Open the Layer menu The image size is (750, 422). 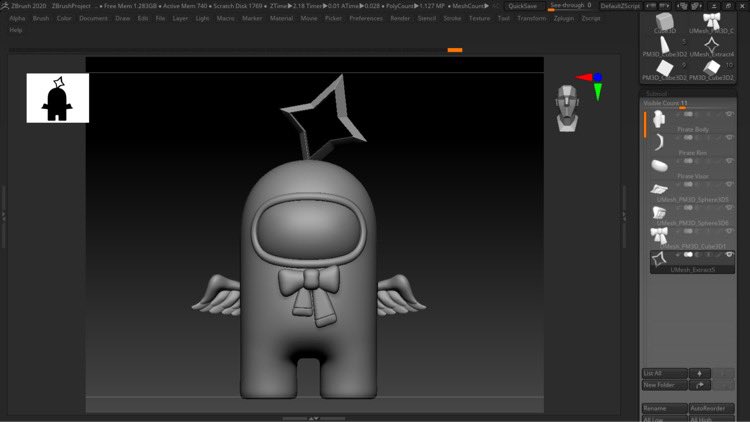pos(180,18)
